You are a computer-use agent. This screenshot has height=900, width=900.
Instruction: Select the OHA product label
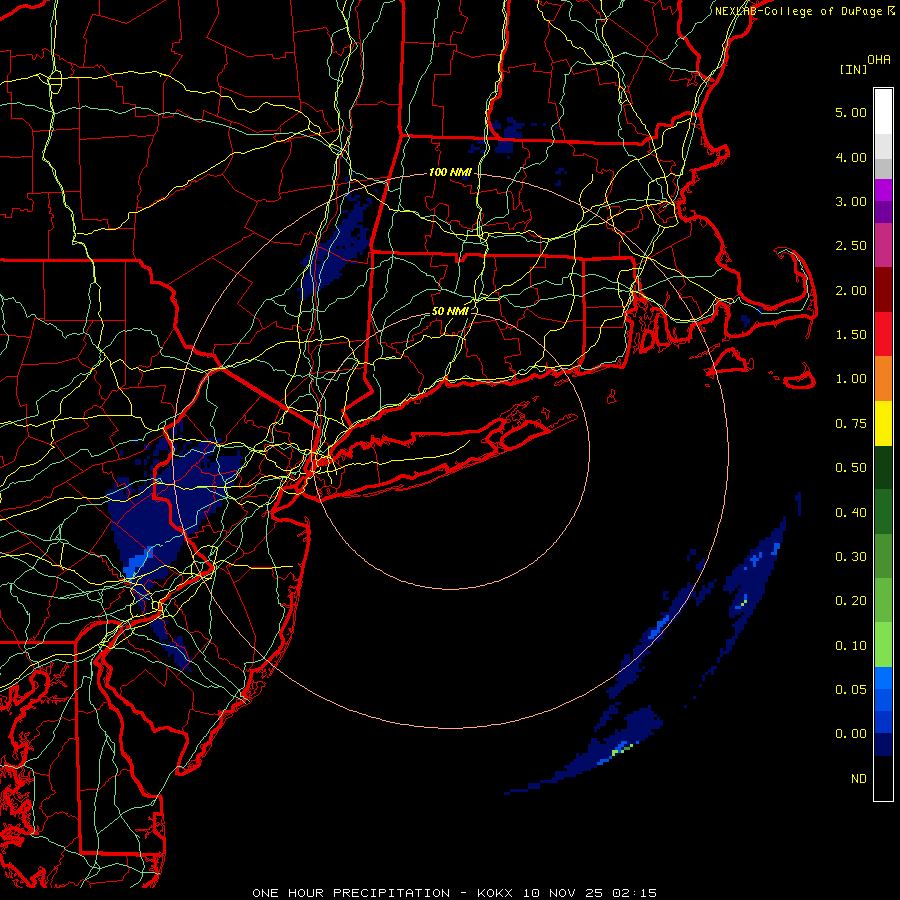879,60
